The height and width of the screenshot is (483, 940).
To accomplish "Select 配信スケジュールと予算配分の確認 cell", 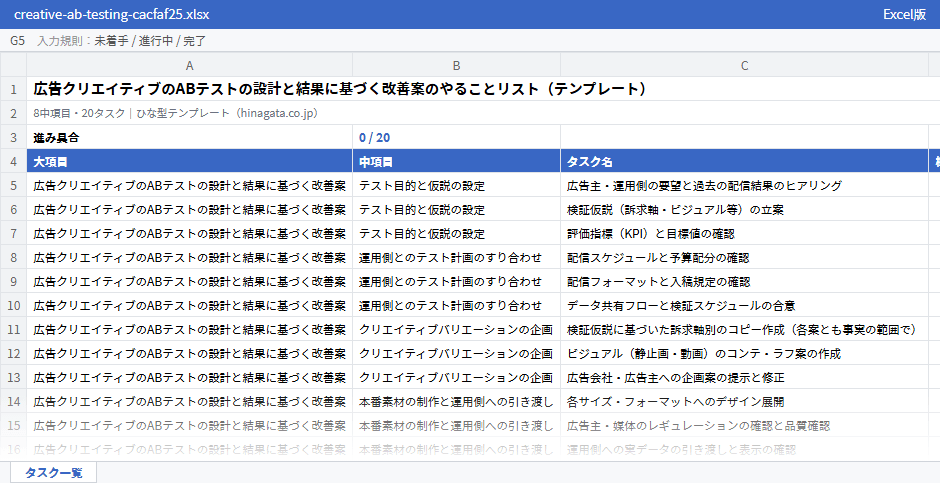I will [x=744, y=257].
